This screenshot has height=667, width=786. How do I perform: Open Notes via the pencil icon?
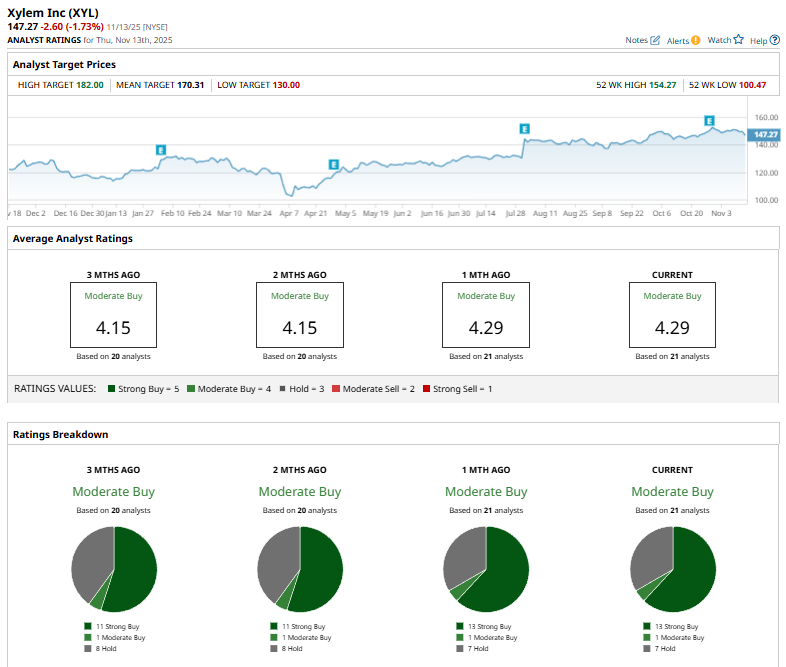pyautogui.click(x=655, y=40)
